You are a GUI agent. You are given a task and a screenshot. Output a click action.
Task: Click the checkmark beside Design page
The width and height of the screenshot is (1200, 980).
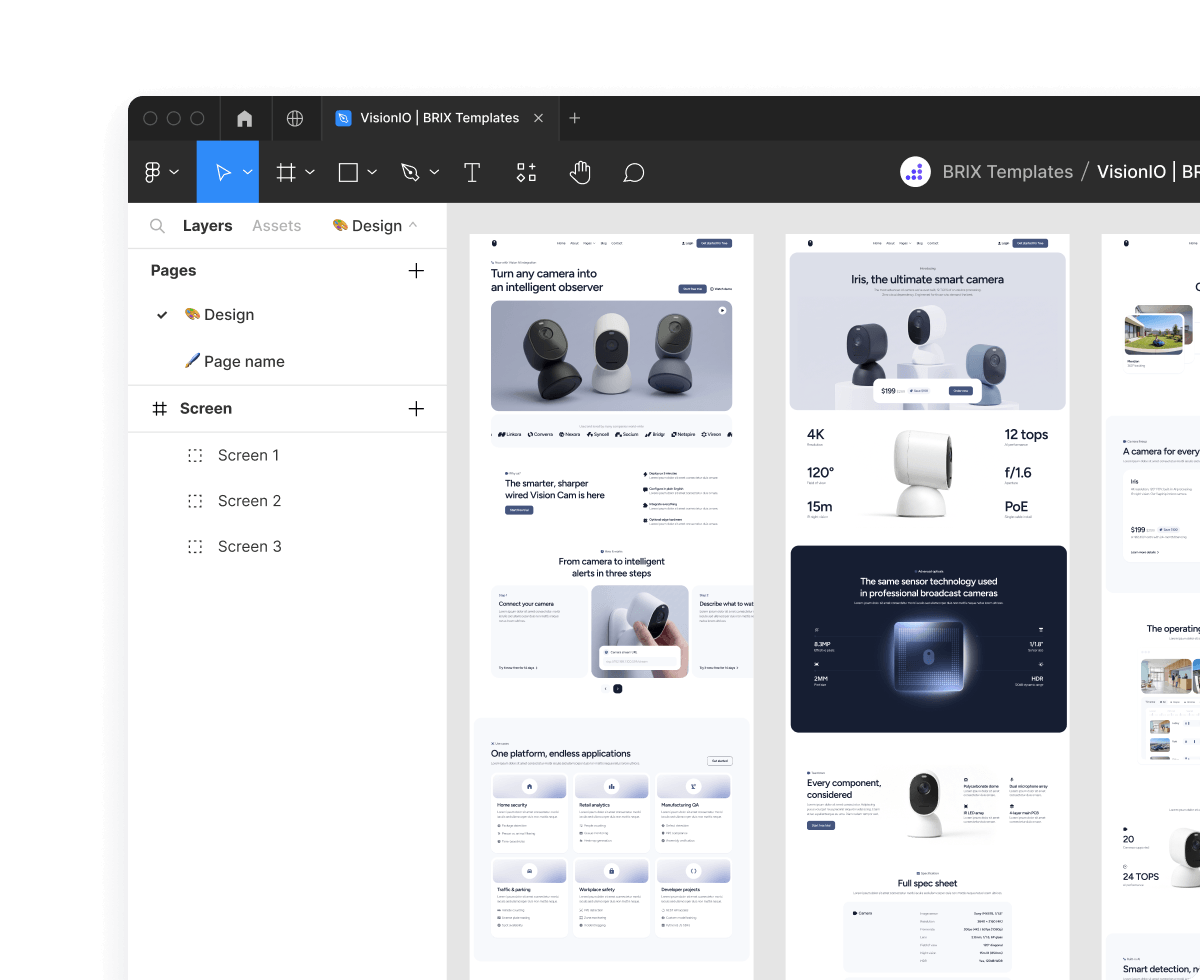coord(162,315)
